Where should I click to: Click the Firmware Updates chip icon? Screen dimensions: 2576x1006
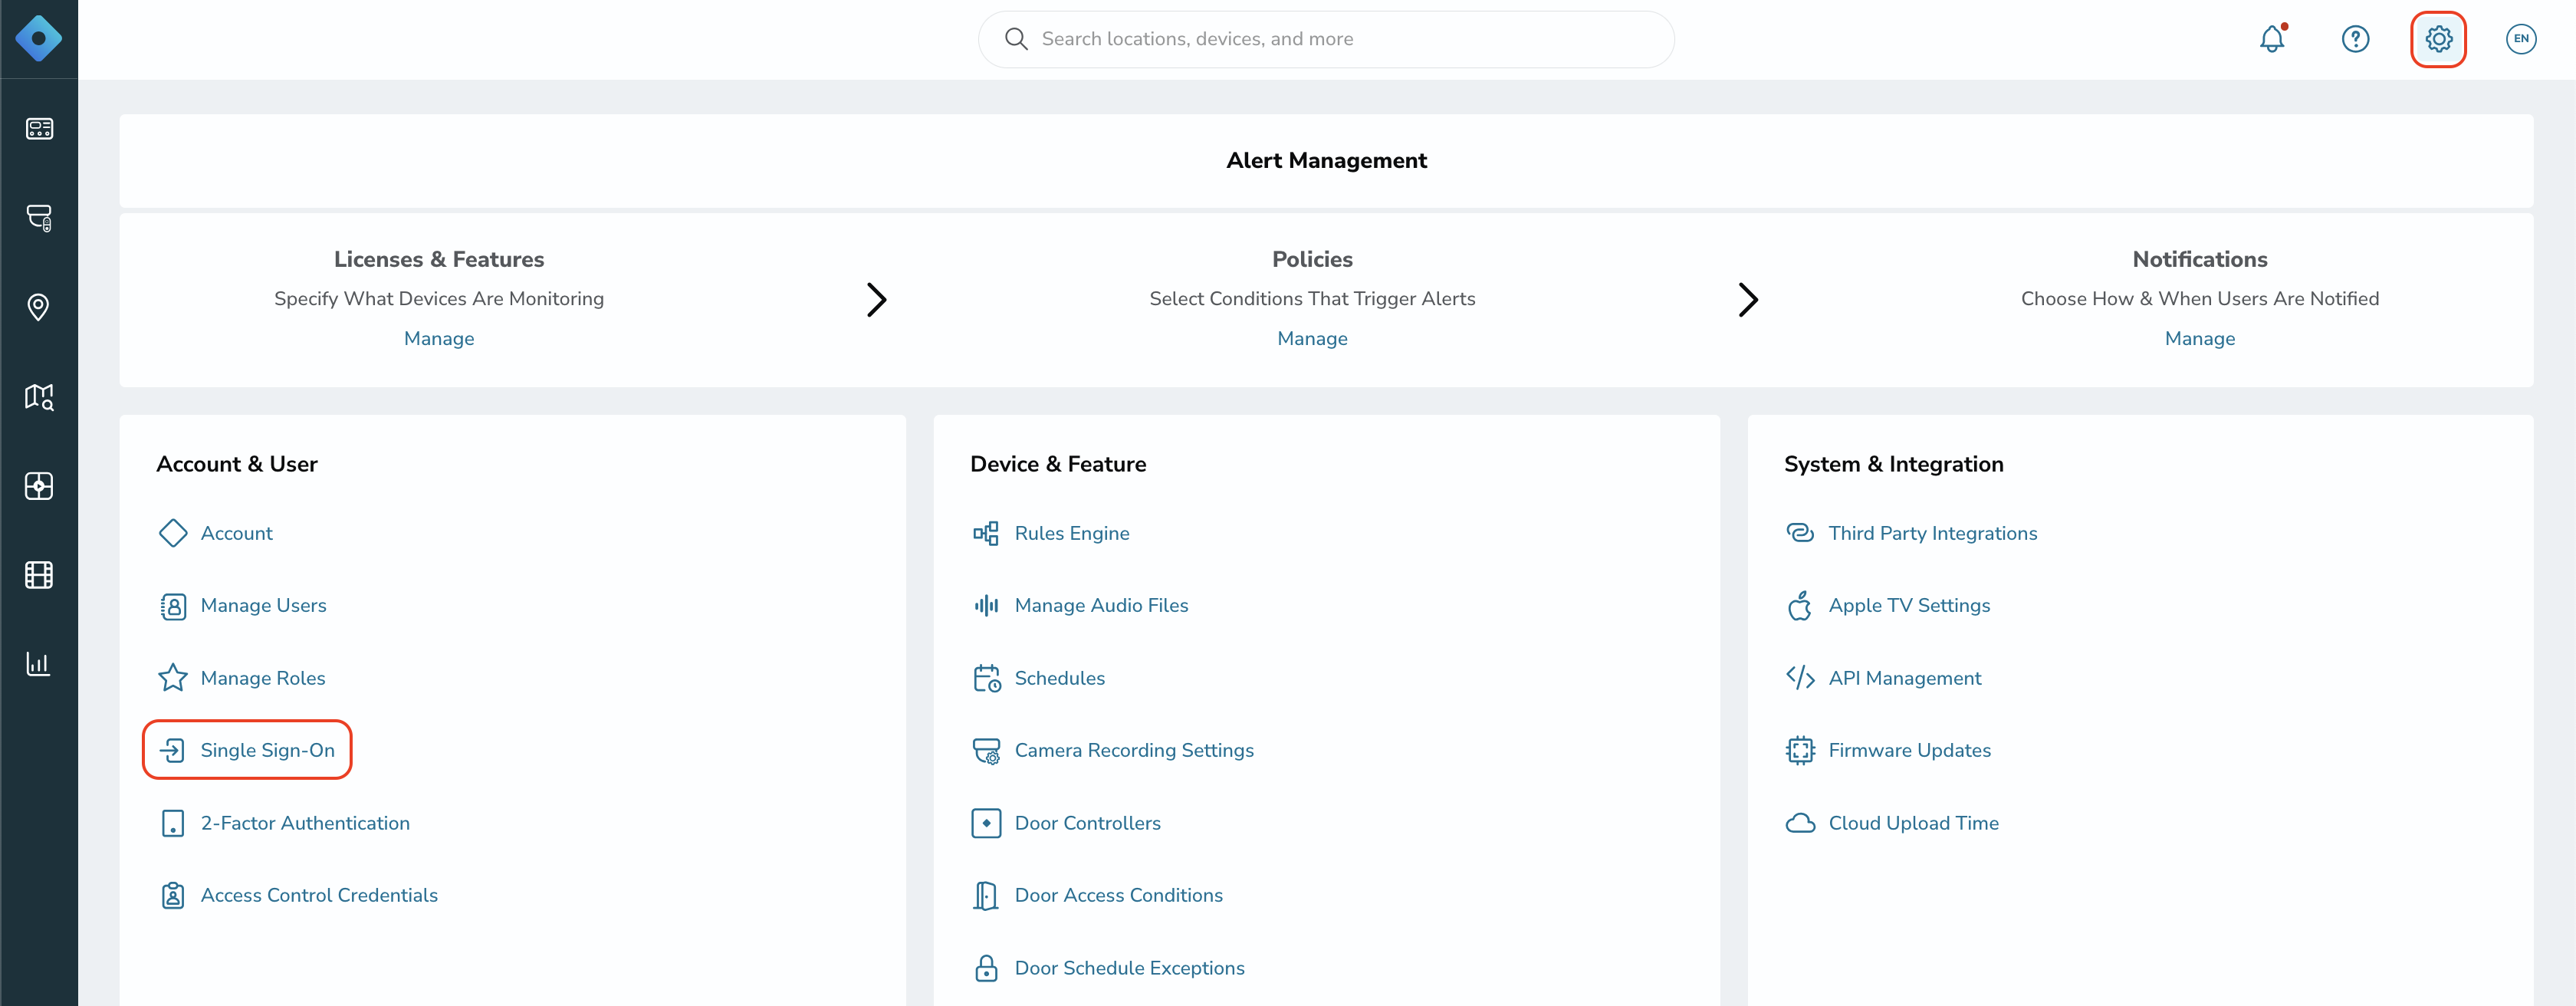pos(1800,750)
